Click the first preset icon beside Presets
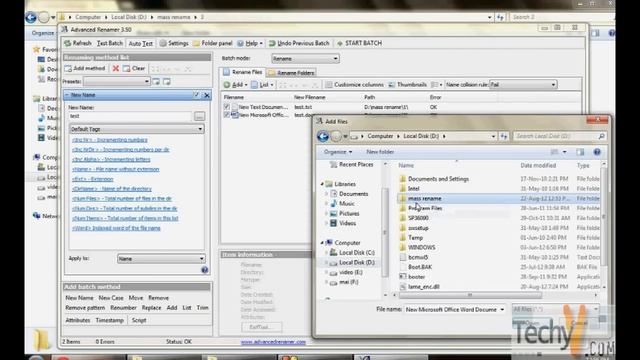 coord(156,82)
